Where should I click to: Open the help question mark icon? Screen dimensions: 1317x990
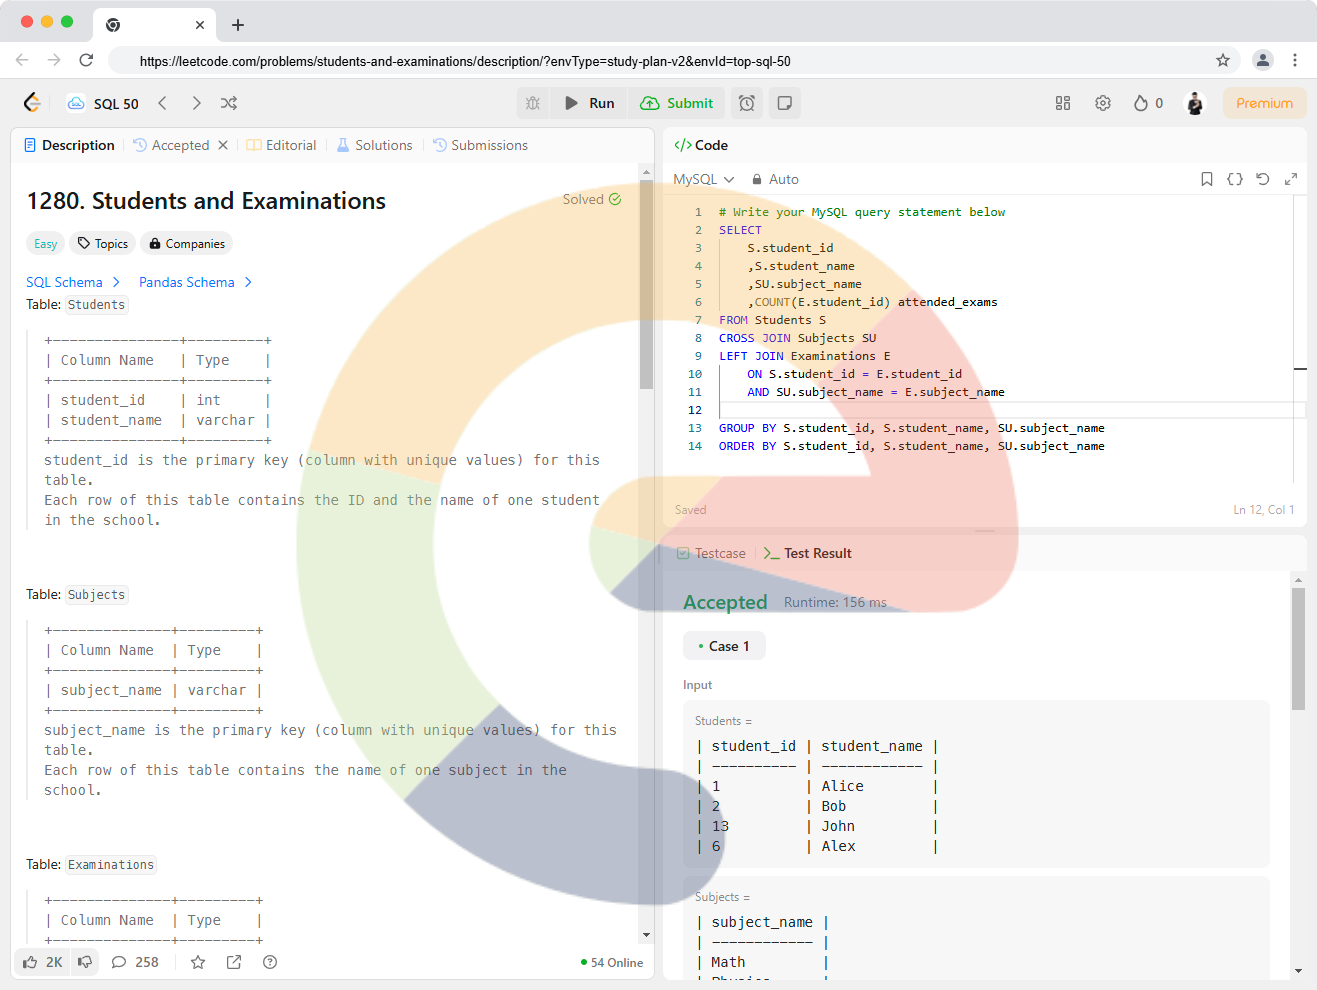(270, 962)
